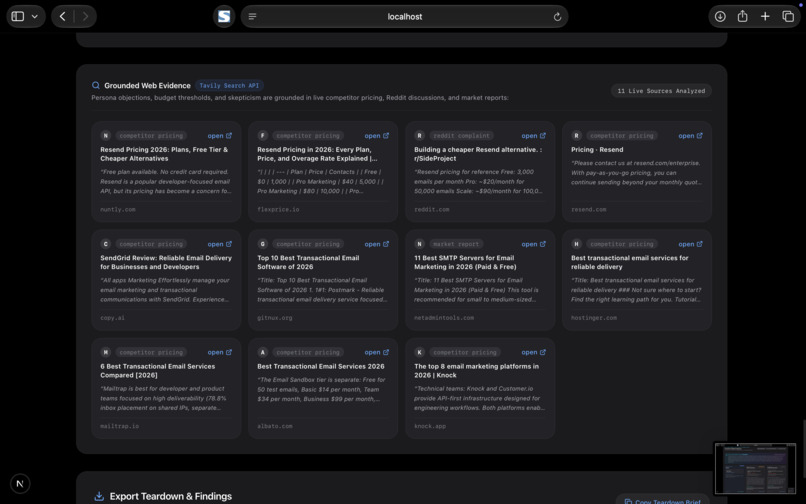Image resolution: width=806 pixels, height=504 pixels.
Task: Click the reddit complaint tag on r/SideProject card
Action: [x=461, y=136]
